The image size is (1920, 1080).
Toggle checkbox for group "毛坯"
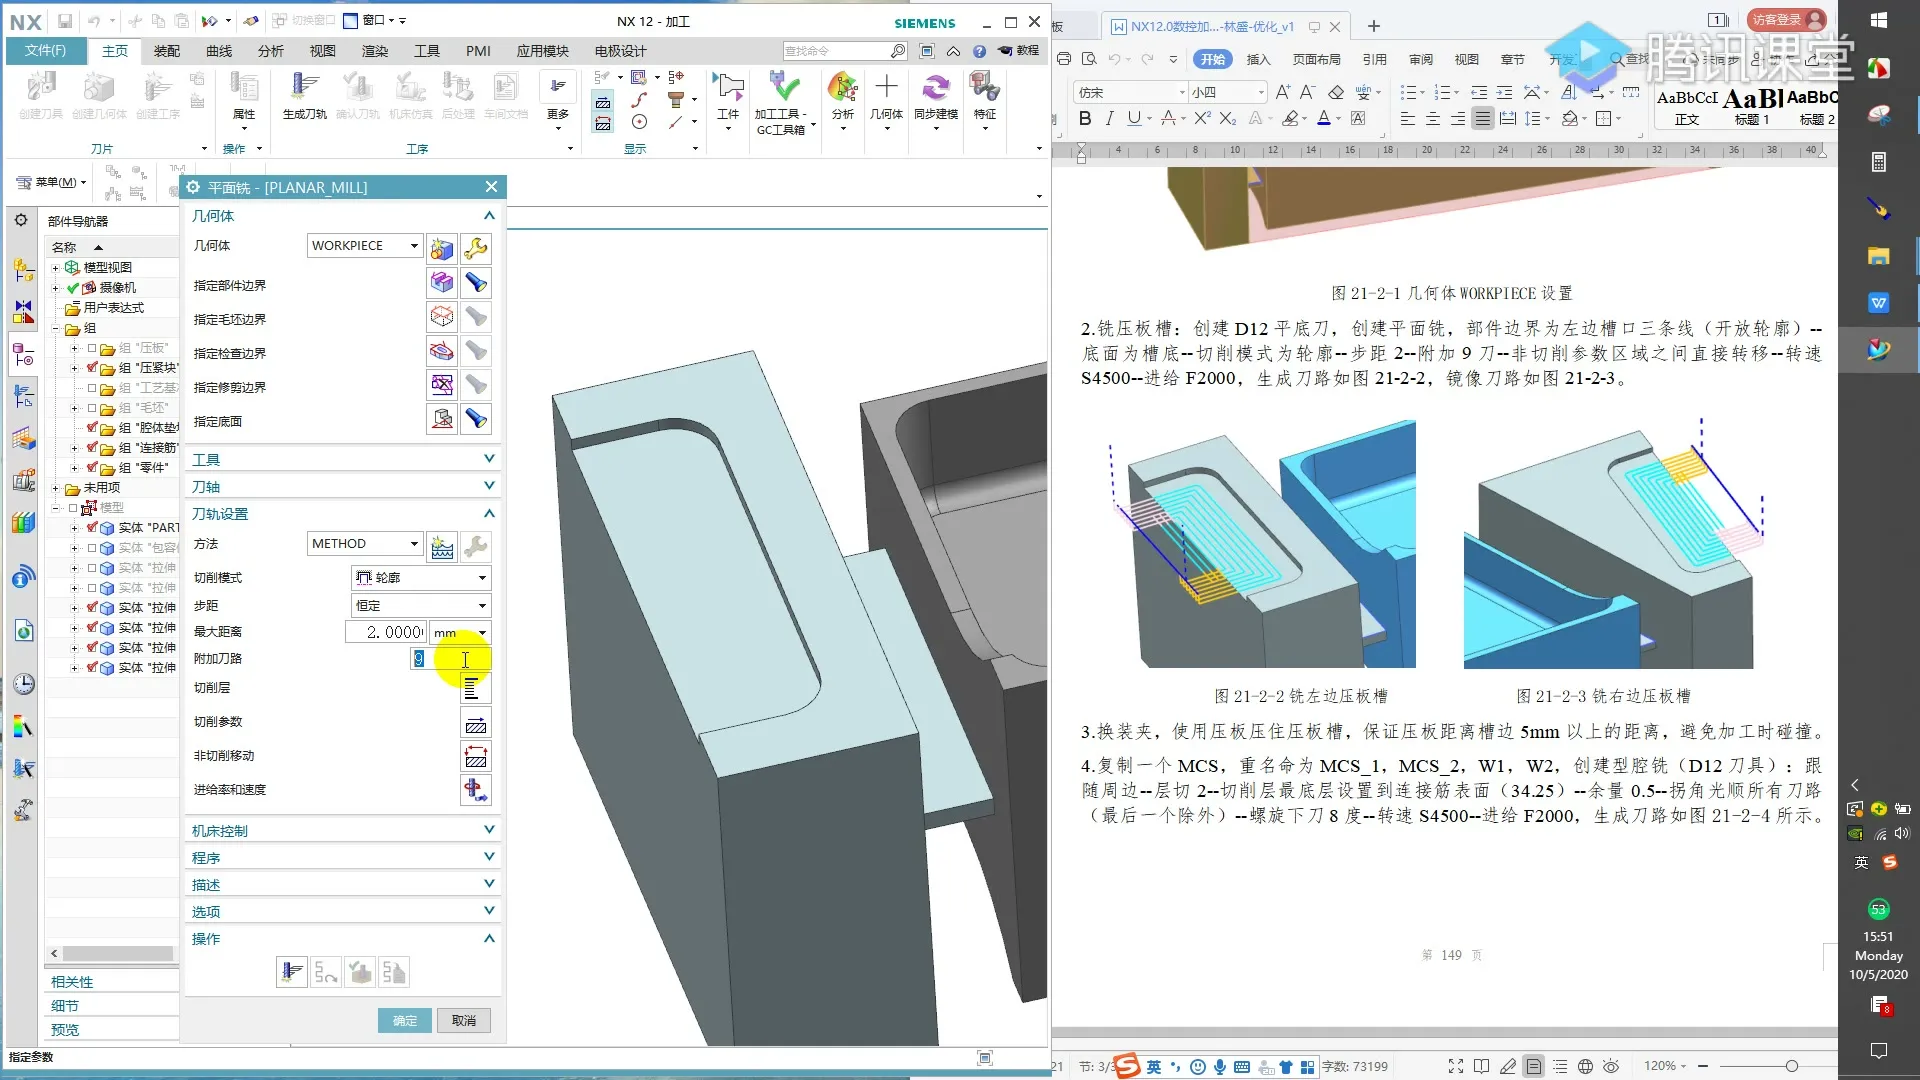tap(92, 408)
